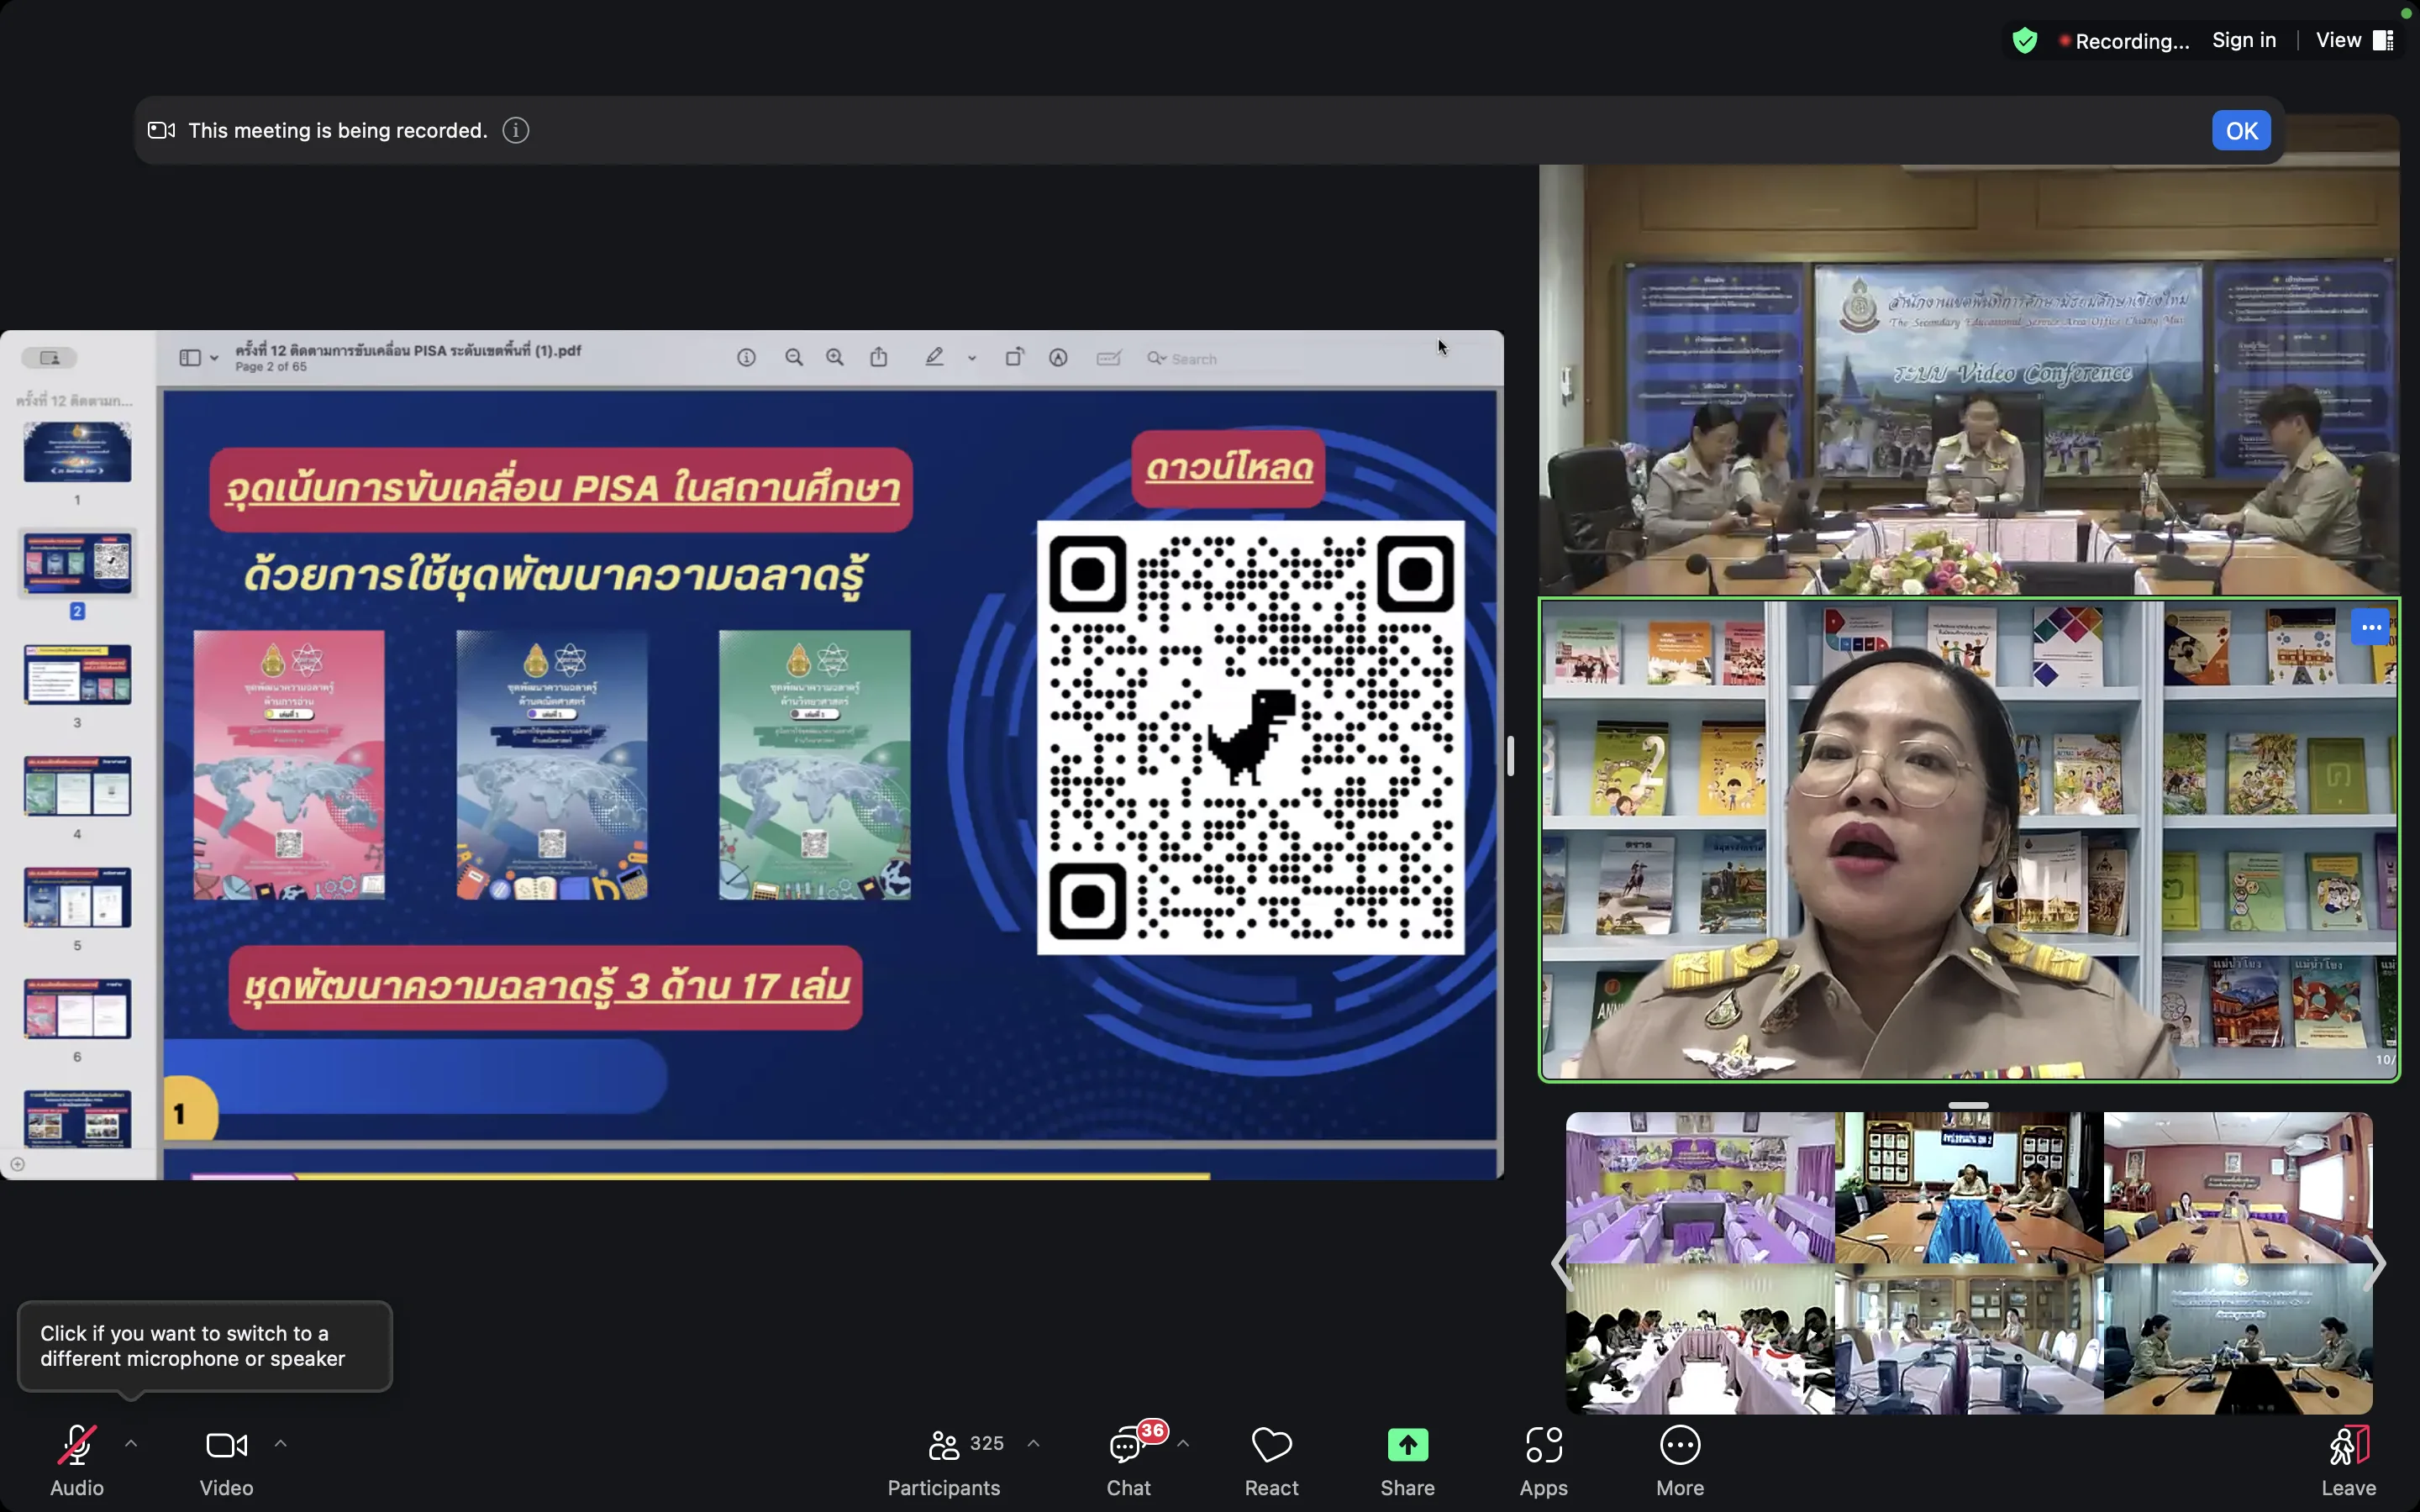Open highlight options dropdown arrow

[x=972, y=358]
